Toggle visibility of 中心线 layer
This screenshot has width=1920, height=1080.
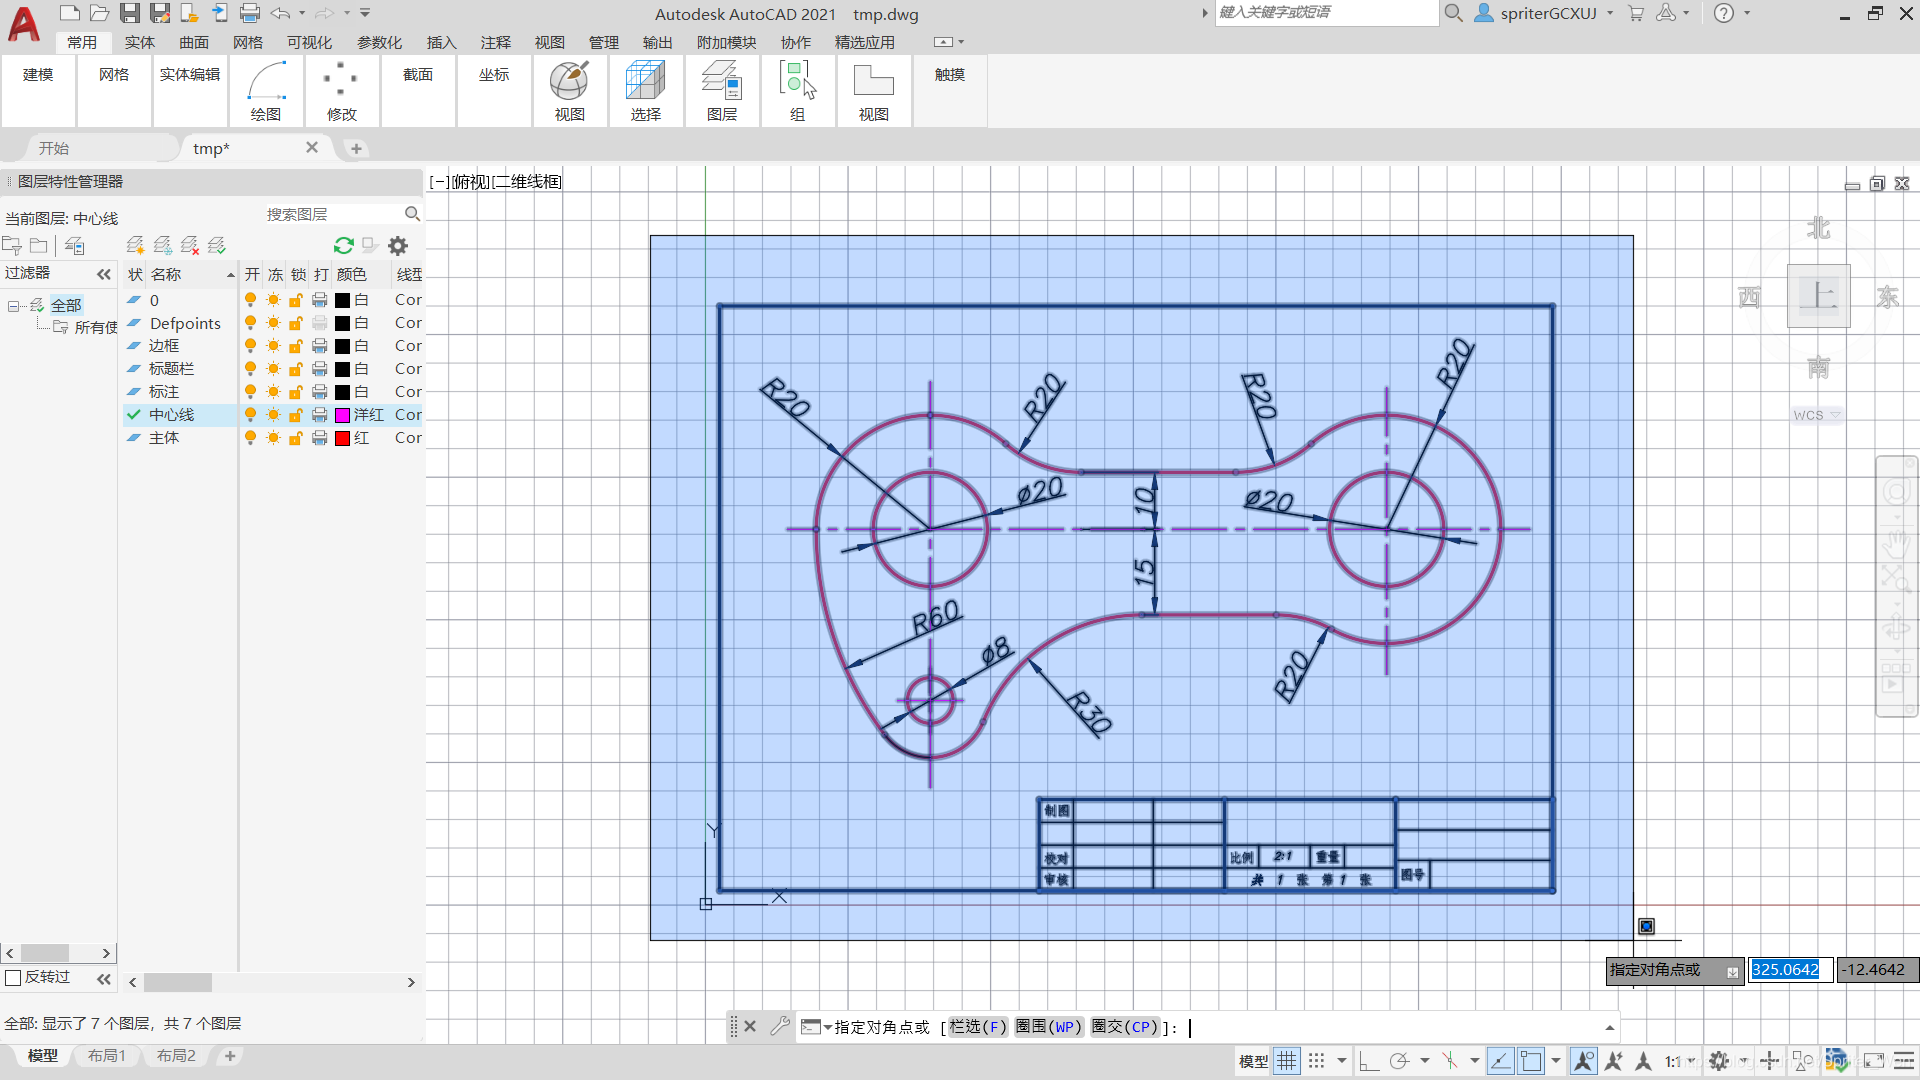tap(249, 414)
